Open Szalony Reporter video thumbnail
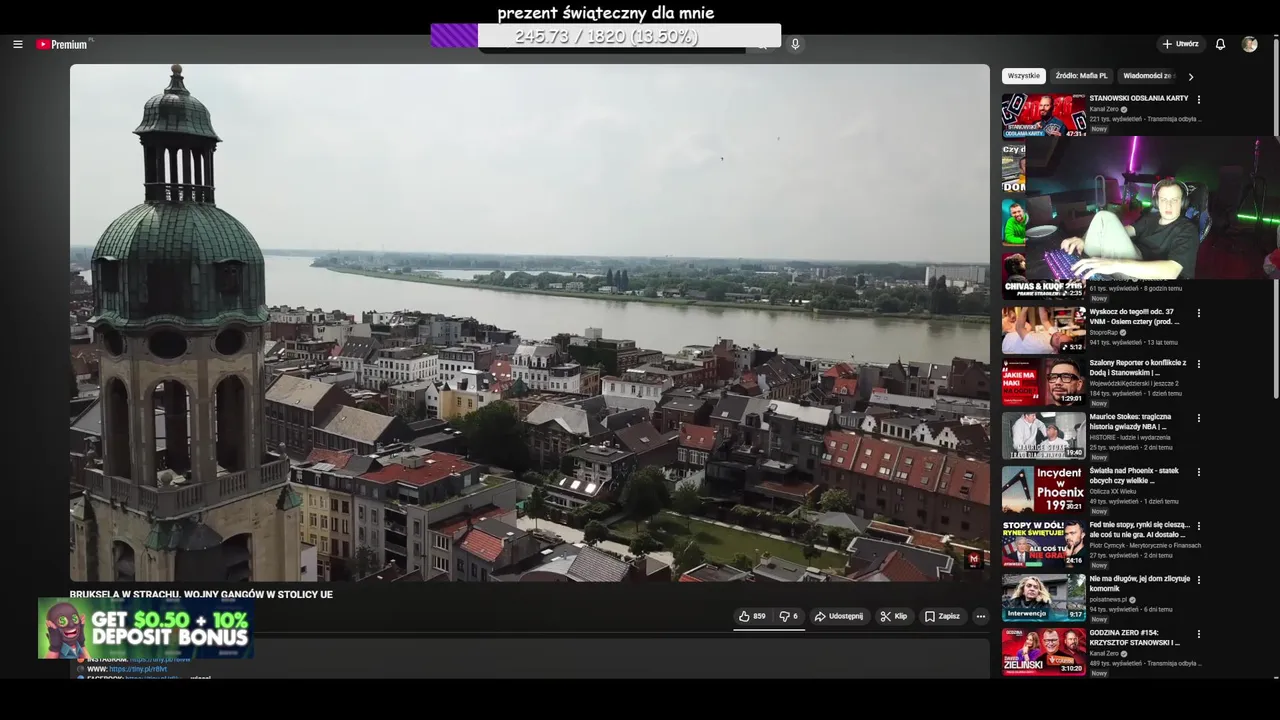 [1043, 382]
